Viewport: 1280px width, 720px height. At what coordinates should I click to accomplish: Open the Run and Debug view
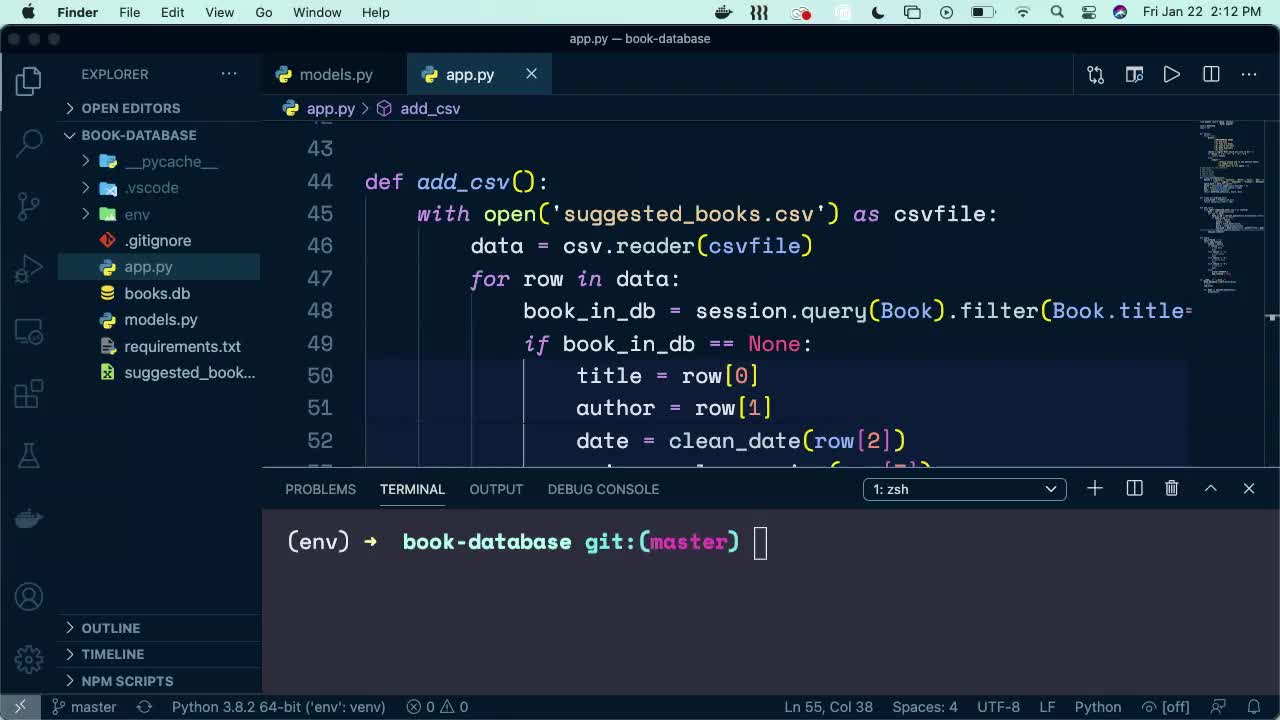(x=29, y=268)
